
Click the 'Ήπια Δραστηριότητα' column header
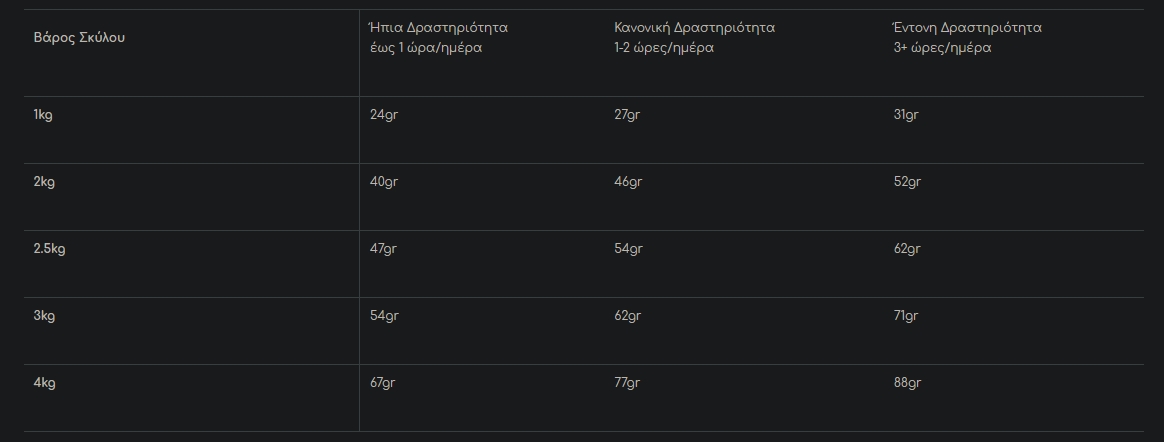(x=439, y=28)
